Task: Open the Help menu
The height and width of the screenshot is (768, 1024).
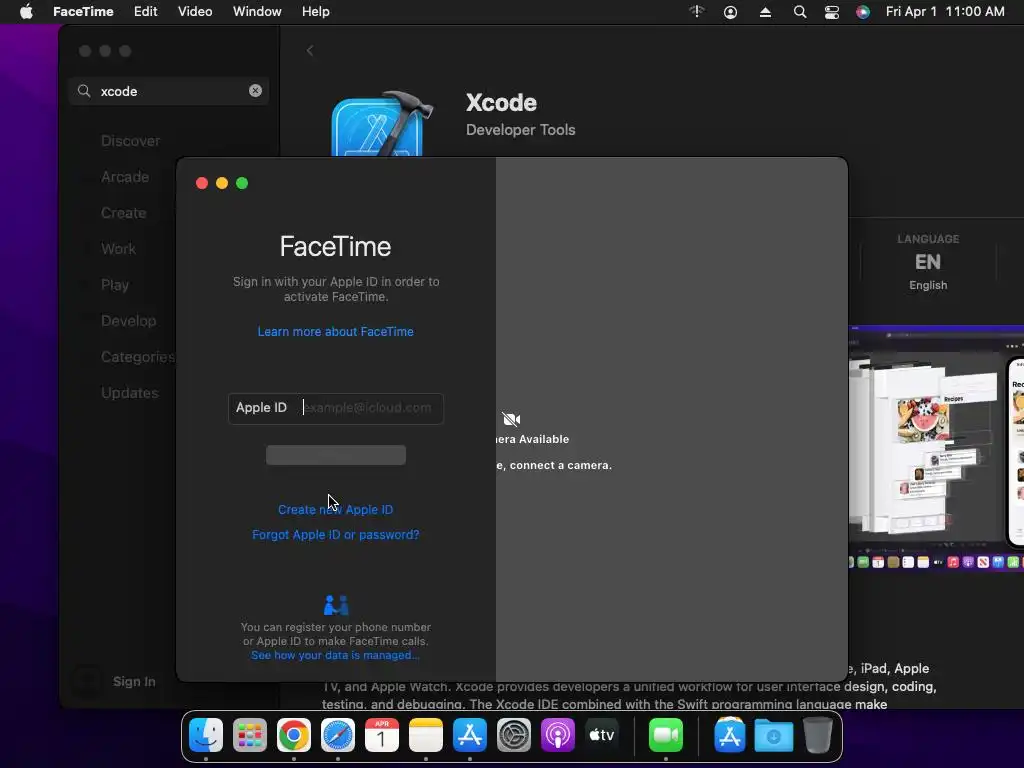Action: (315, 12)
